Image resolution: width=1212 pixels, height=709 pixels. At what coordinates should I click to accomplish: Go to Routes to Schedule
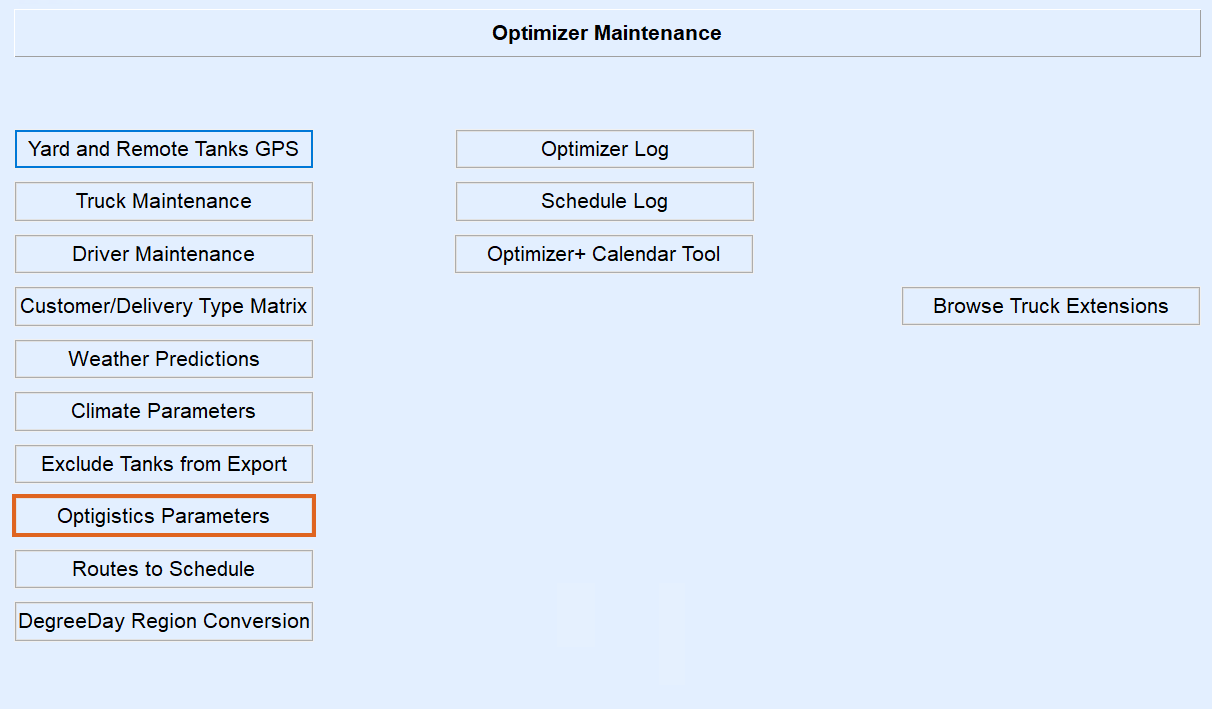pyautogui.click(x=164, y=569)
